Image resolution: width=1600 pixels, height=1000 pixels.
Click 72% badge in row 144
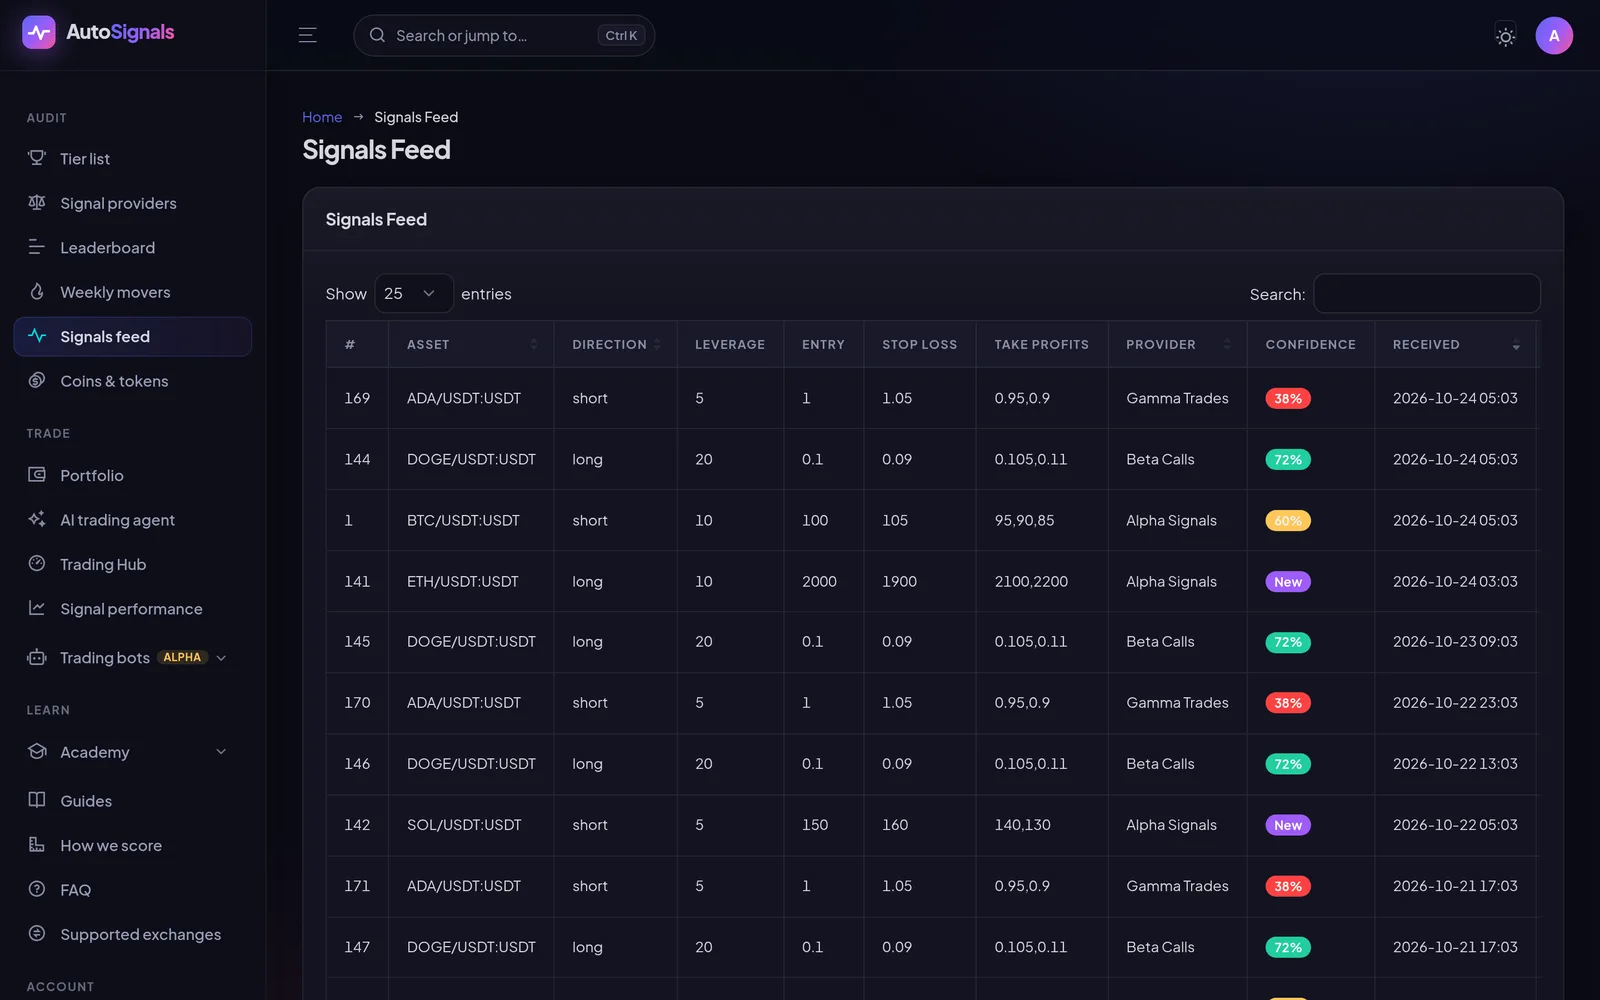click(x=1288, y=460)
